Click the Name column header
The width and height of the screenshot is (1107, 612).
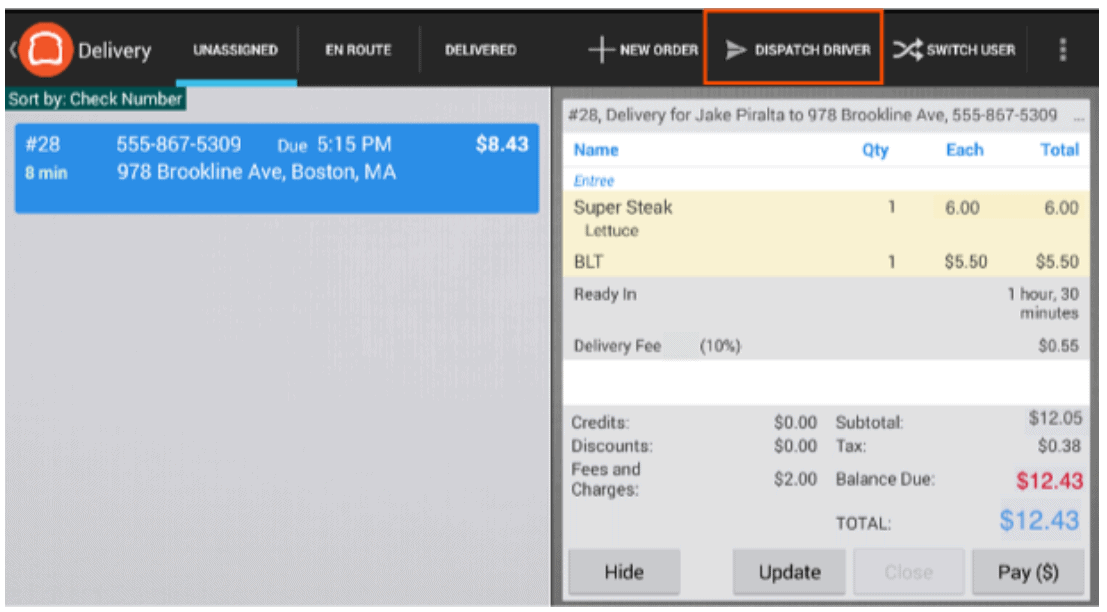596,150
